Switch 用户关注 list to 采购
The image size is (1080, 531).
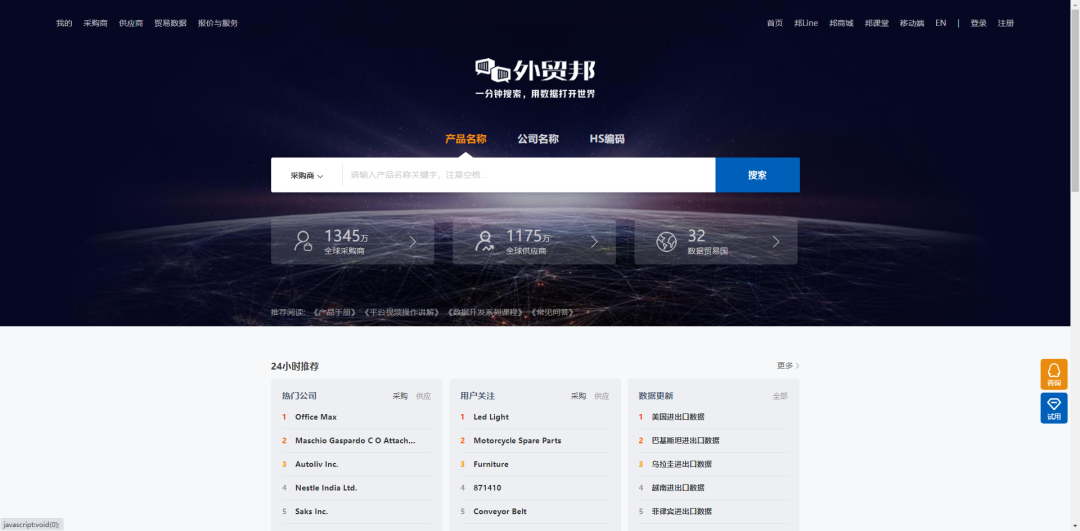(x=579, y=396)
